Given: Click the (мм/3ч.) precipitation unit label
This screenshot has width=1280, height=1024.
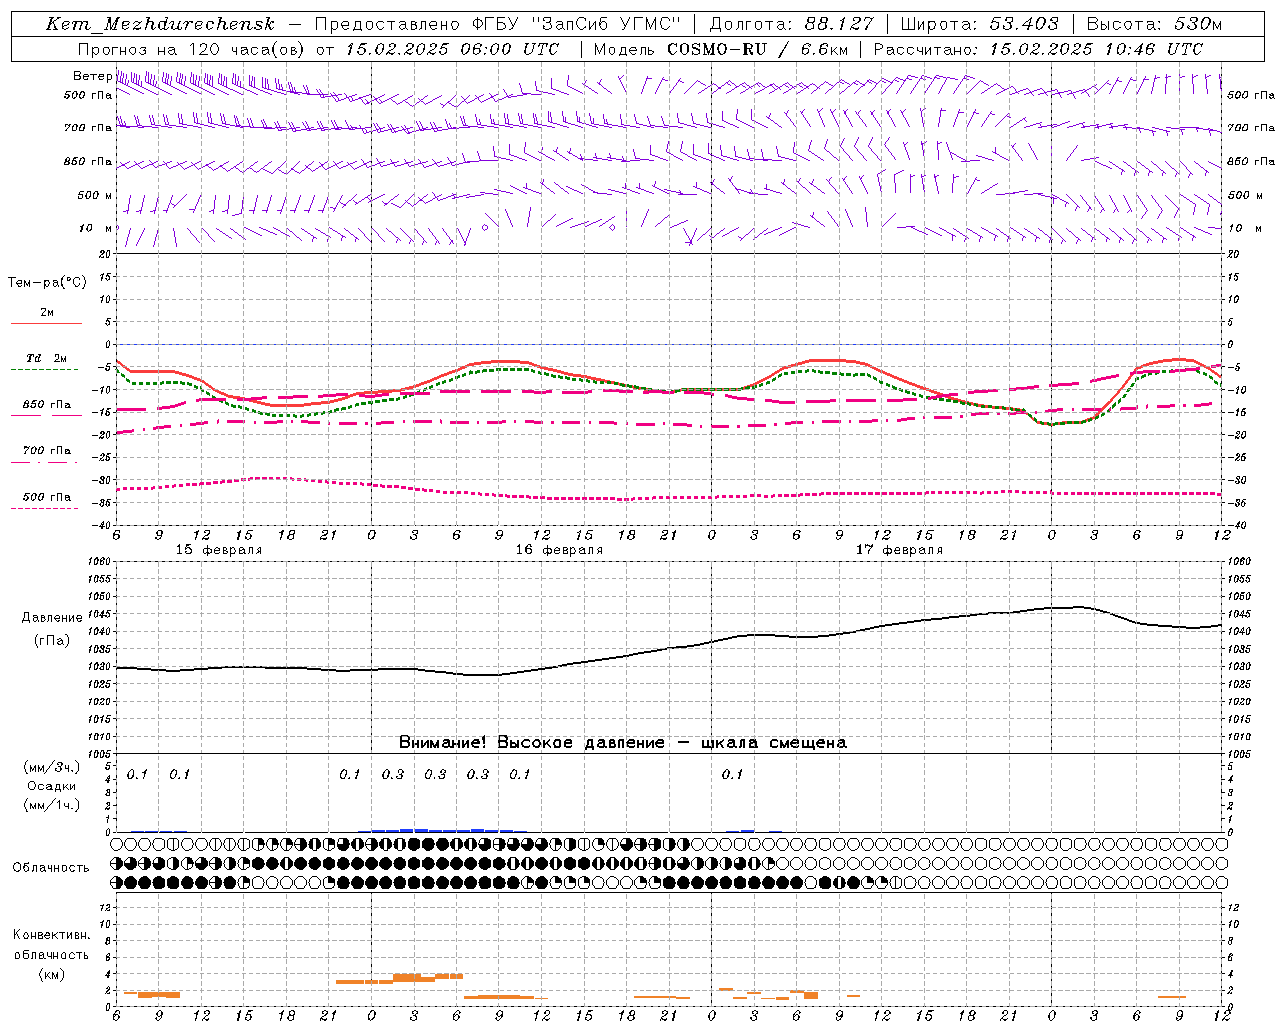Looking at the screenshot, I should point(51,767).
